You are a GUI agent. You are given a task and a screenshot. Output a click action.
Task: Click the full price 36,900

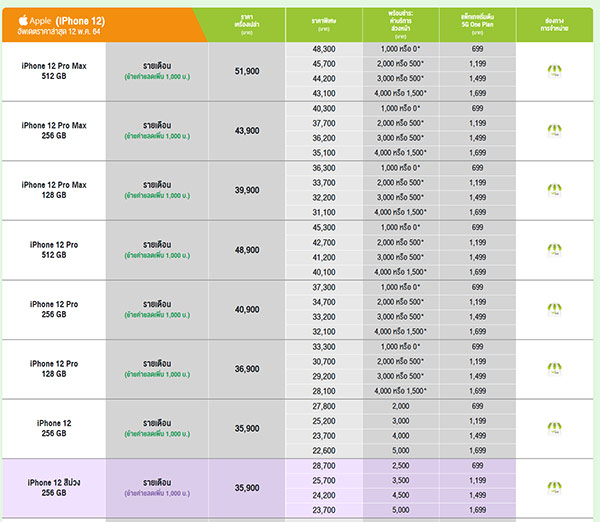tap(247, 369)
